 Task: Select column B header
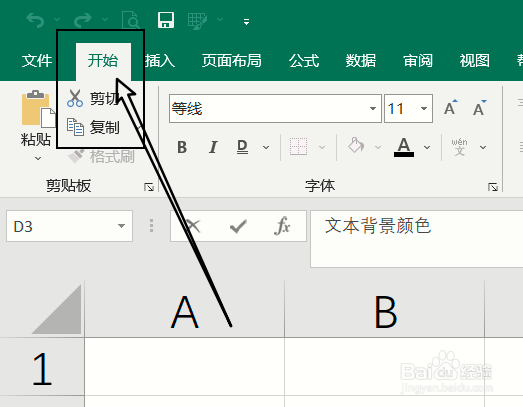(385, 309)
